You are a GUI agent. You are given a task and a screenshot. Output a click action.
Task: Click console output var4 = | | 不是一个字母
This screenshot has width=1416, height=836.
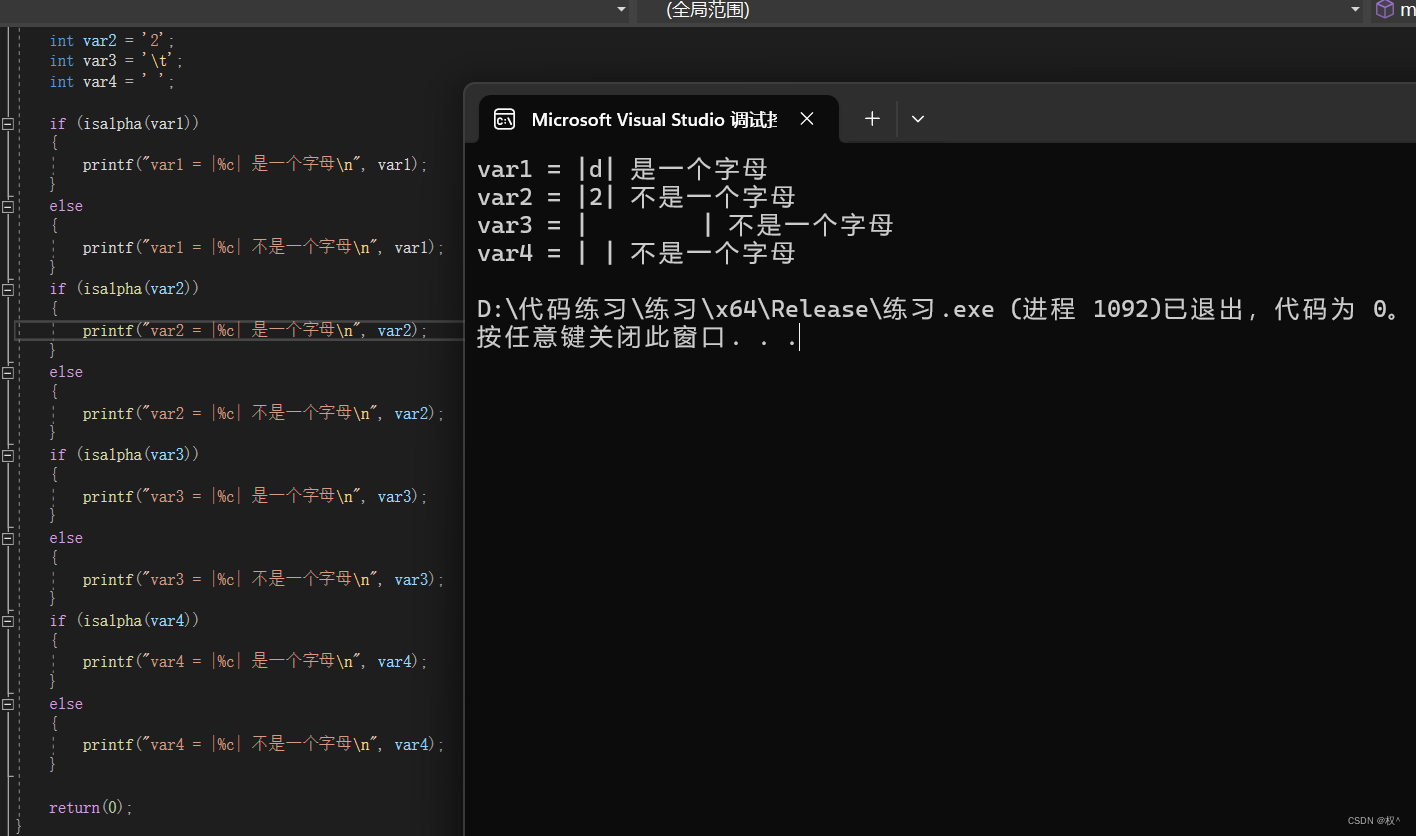coord(636,253)
